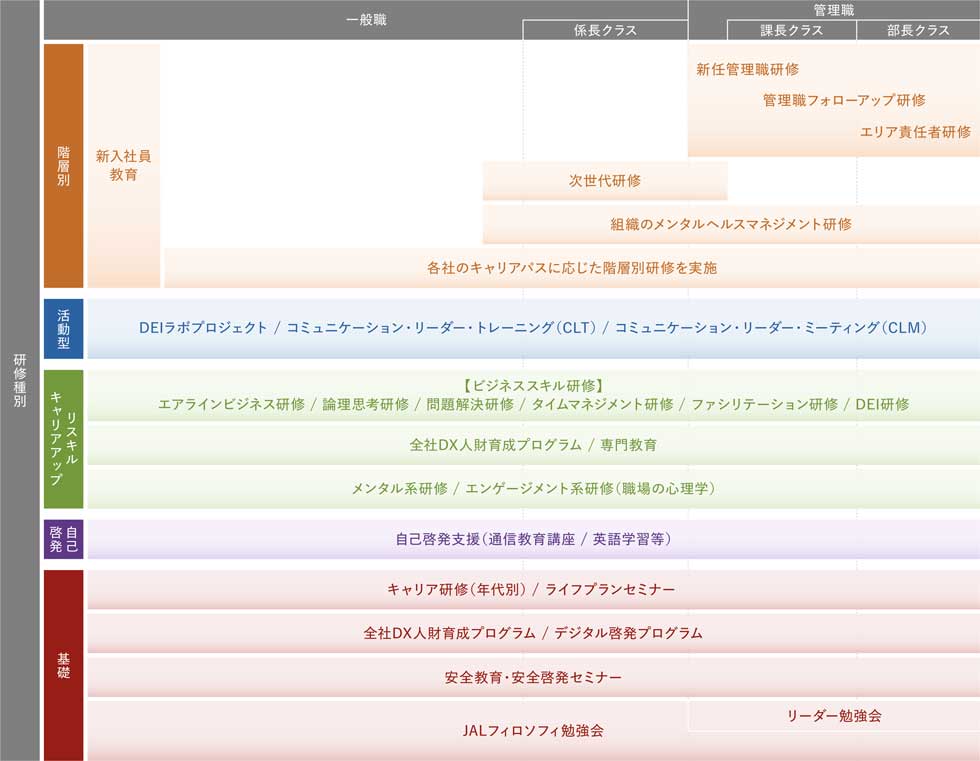980x761 pixels.
Task: Click the 研修種別 vertical label
Action: tap(20, 380)
